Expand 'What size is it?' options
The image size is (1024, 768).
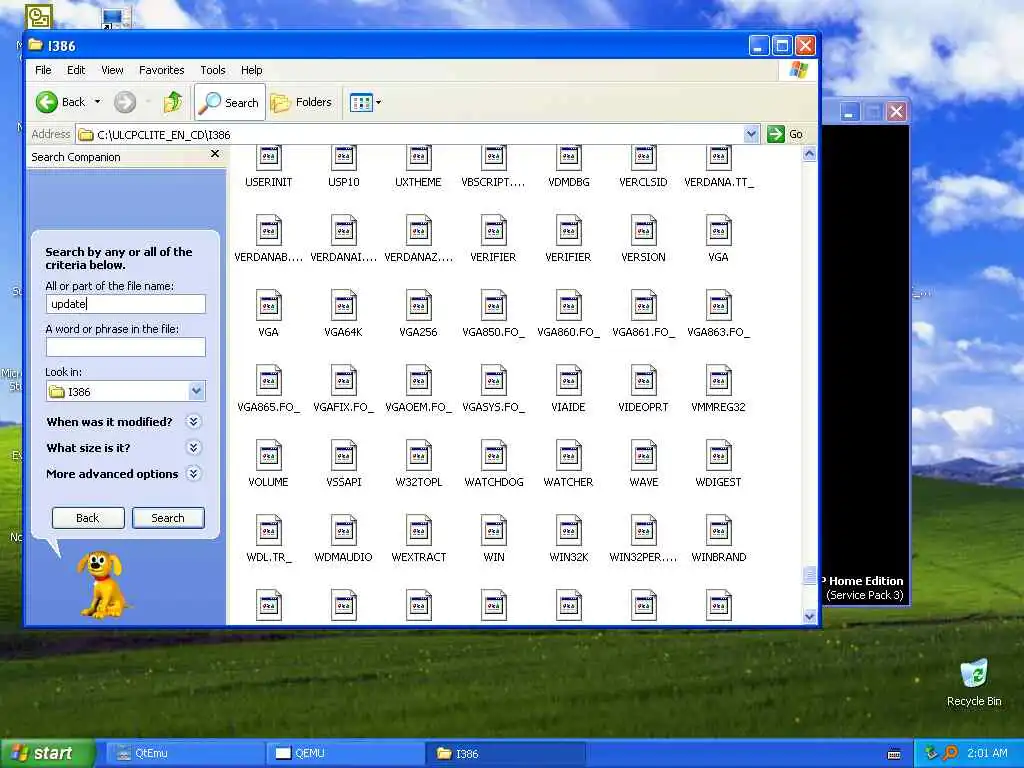(x=193, y=448)
